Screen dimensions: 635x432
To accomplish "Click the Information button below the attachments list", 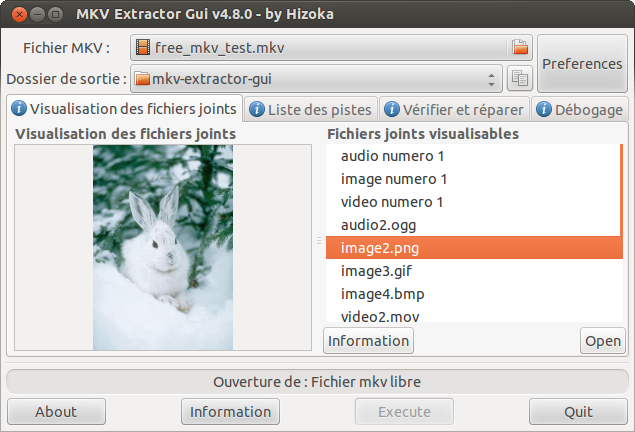I will [x=368, y=340].
